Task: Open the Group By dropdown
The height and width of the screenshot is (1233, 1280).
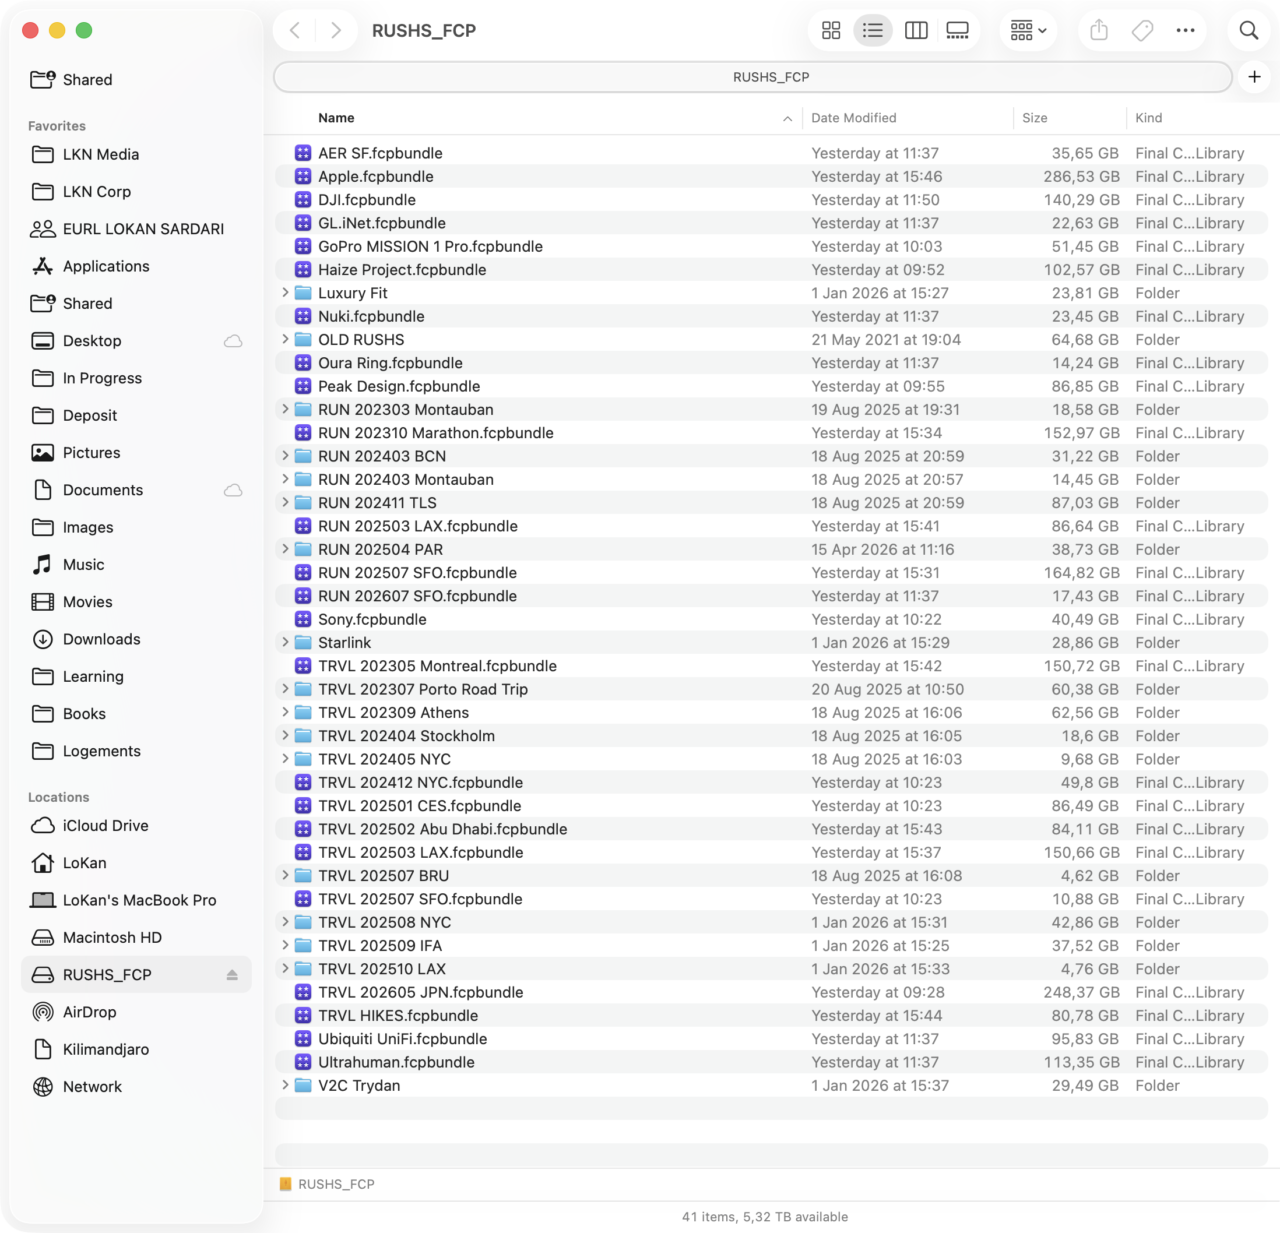Action: (1028, 31)
